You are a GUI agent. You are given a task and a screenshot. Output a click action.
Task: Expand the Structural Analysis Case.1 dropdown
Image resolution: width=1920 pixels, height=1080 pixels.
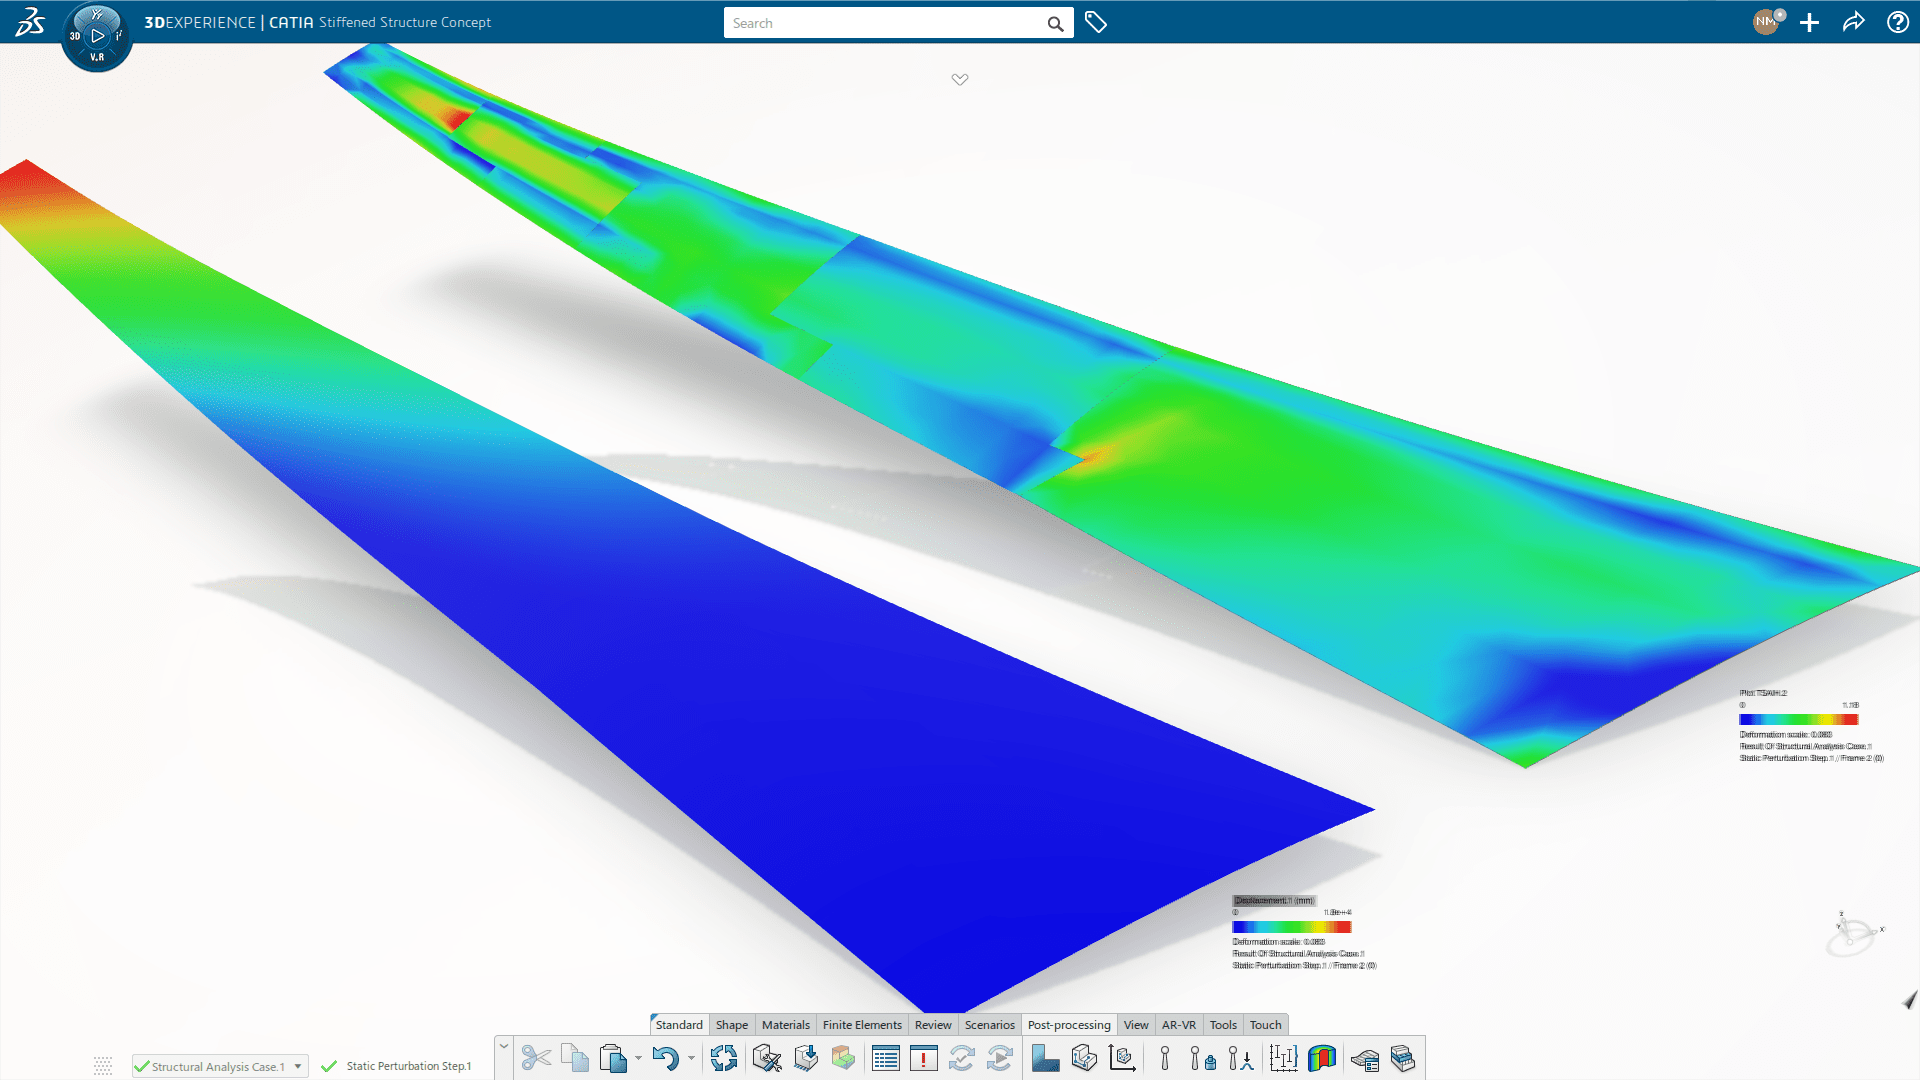[x=298, y=1066]
